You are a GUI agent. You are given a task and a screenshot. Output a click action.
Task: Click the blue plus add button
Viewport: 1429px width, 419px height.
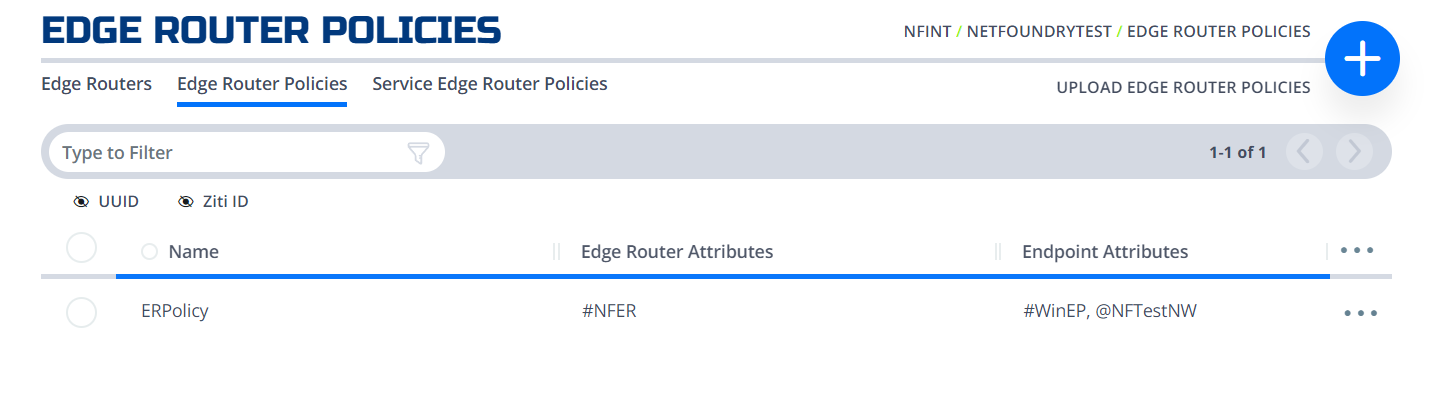coord(1362,60)
